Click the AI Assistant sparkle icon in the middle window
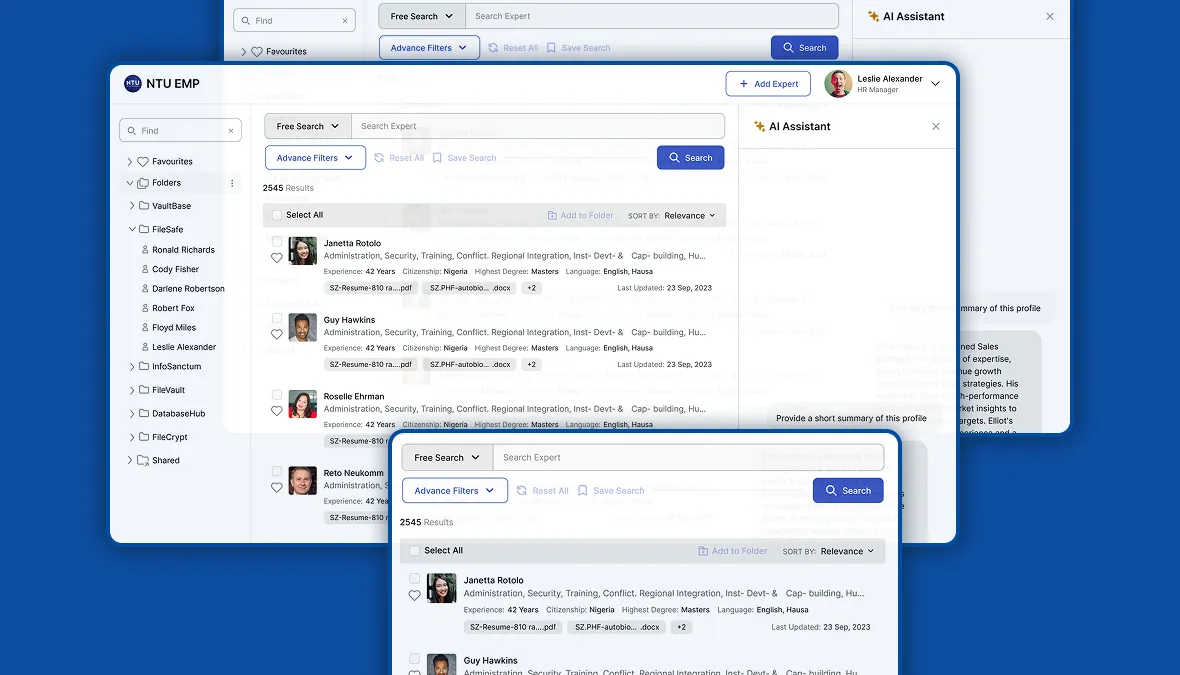The width and height of the screenshot is (1180, 675). pos(759,126)
